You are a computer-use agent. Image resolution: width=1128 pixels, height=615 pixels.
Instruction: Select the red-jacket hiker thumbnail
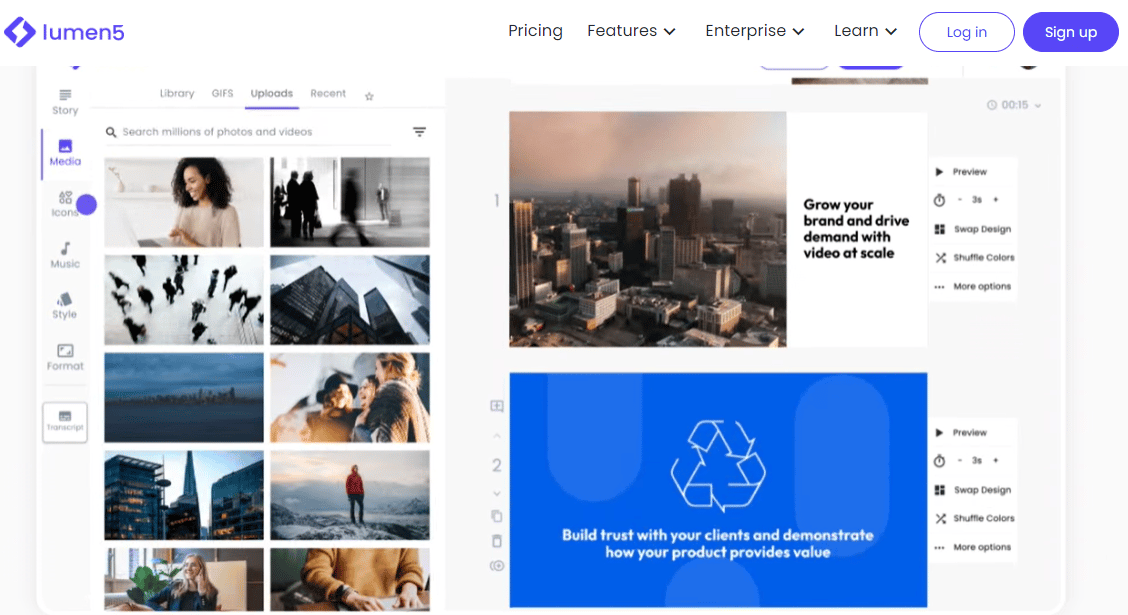(x=350, y=496)
